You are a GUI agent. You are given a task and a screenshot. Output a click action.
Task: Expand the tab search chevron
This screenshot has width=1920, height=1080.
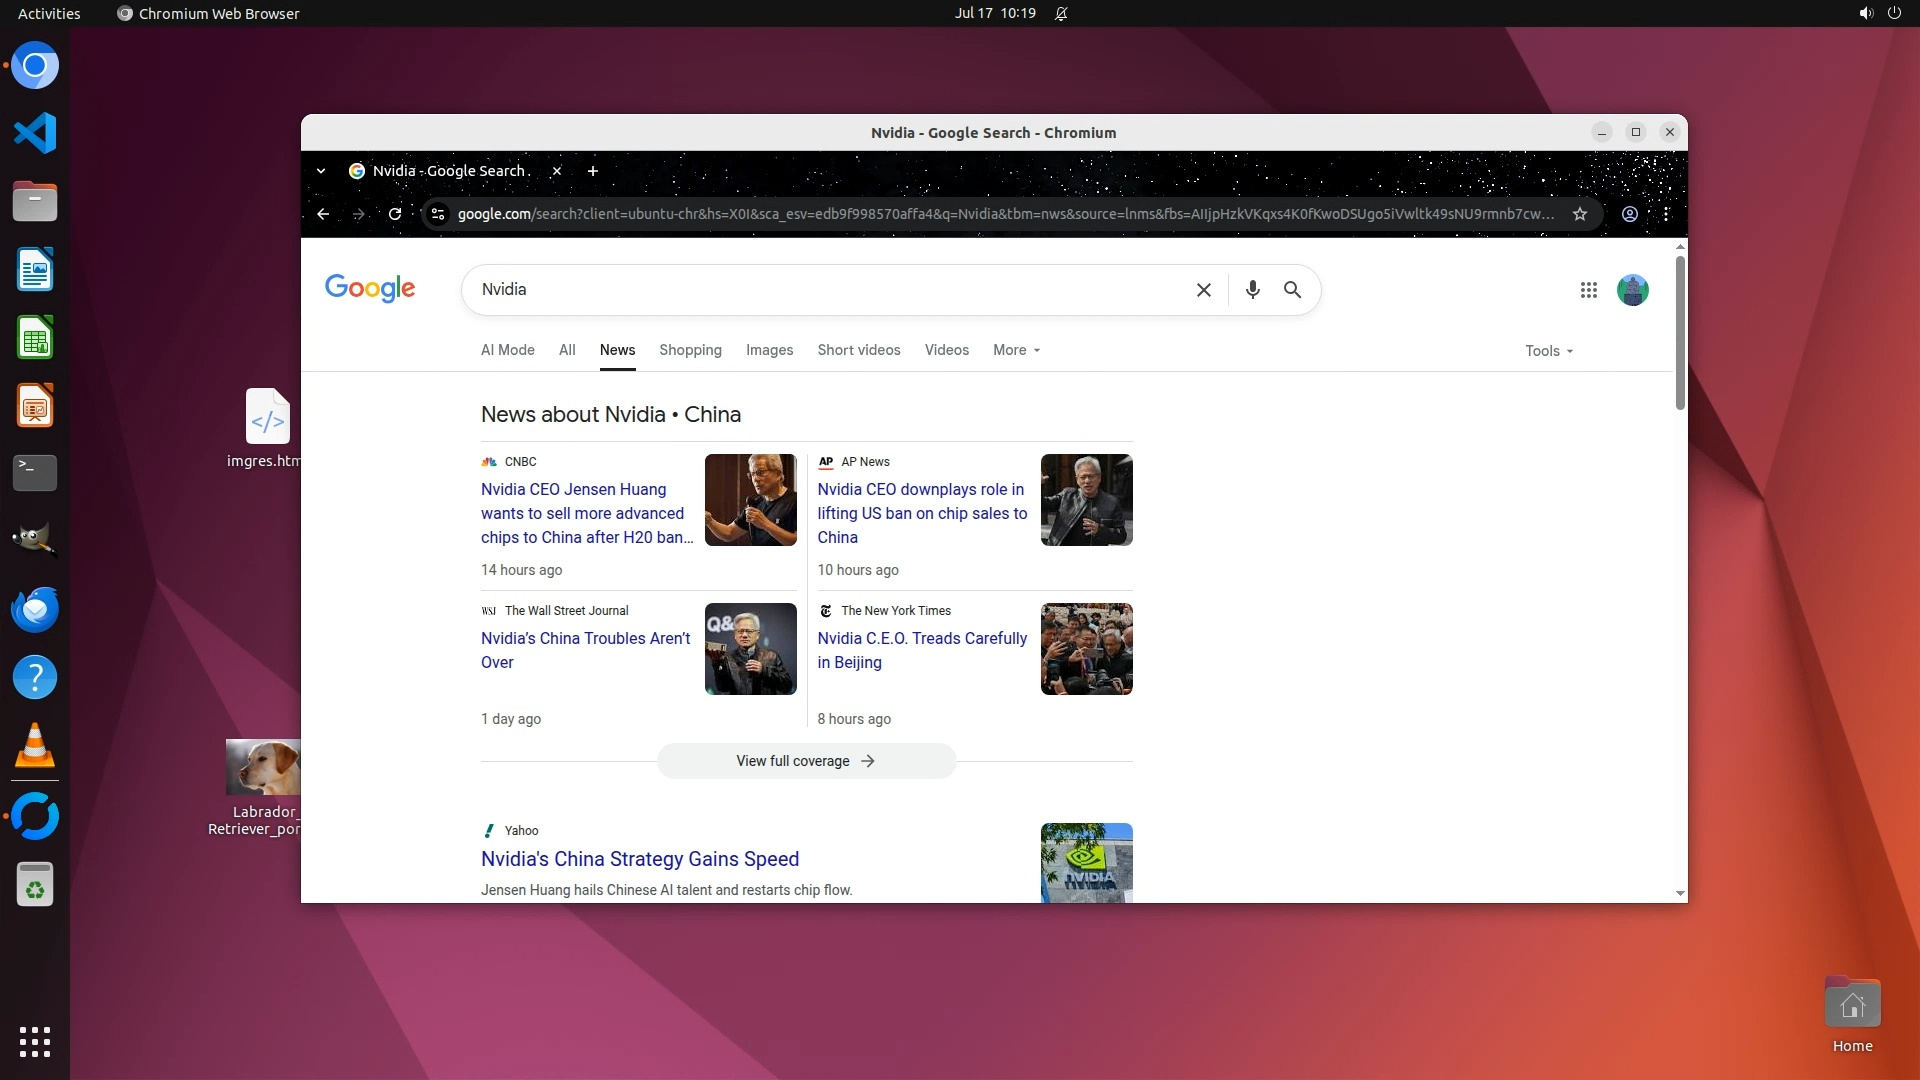tap(321, 171)
